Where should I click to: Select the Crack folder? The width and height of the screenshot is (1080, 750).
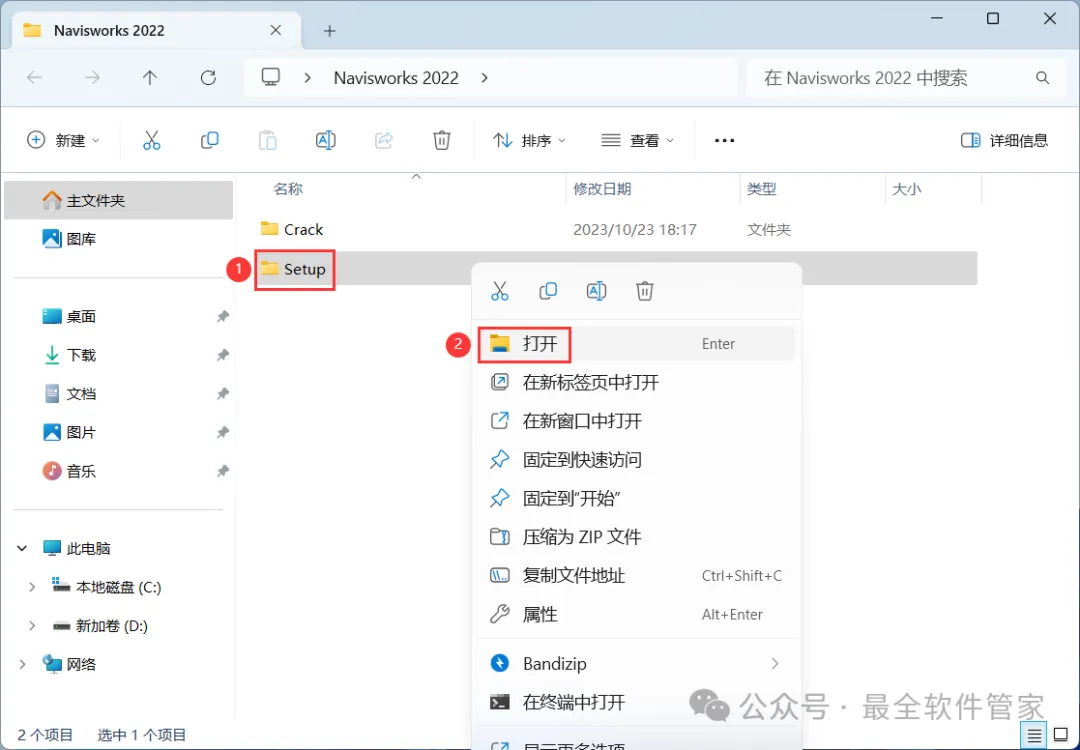(292, 229)
